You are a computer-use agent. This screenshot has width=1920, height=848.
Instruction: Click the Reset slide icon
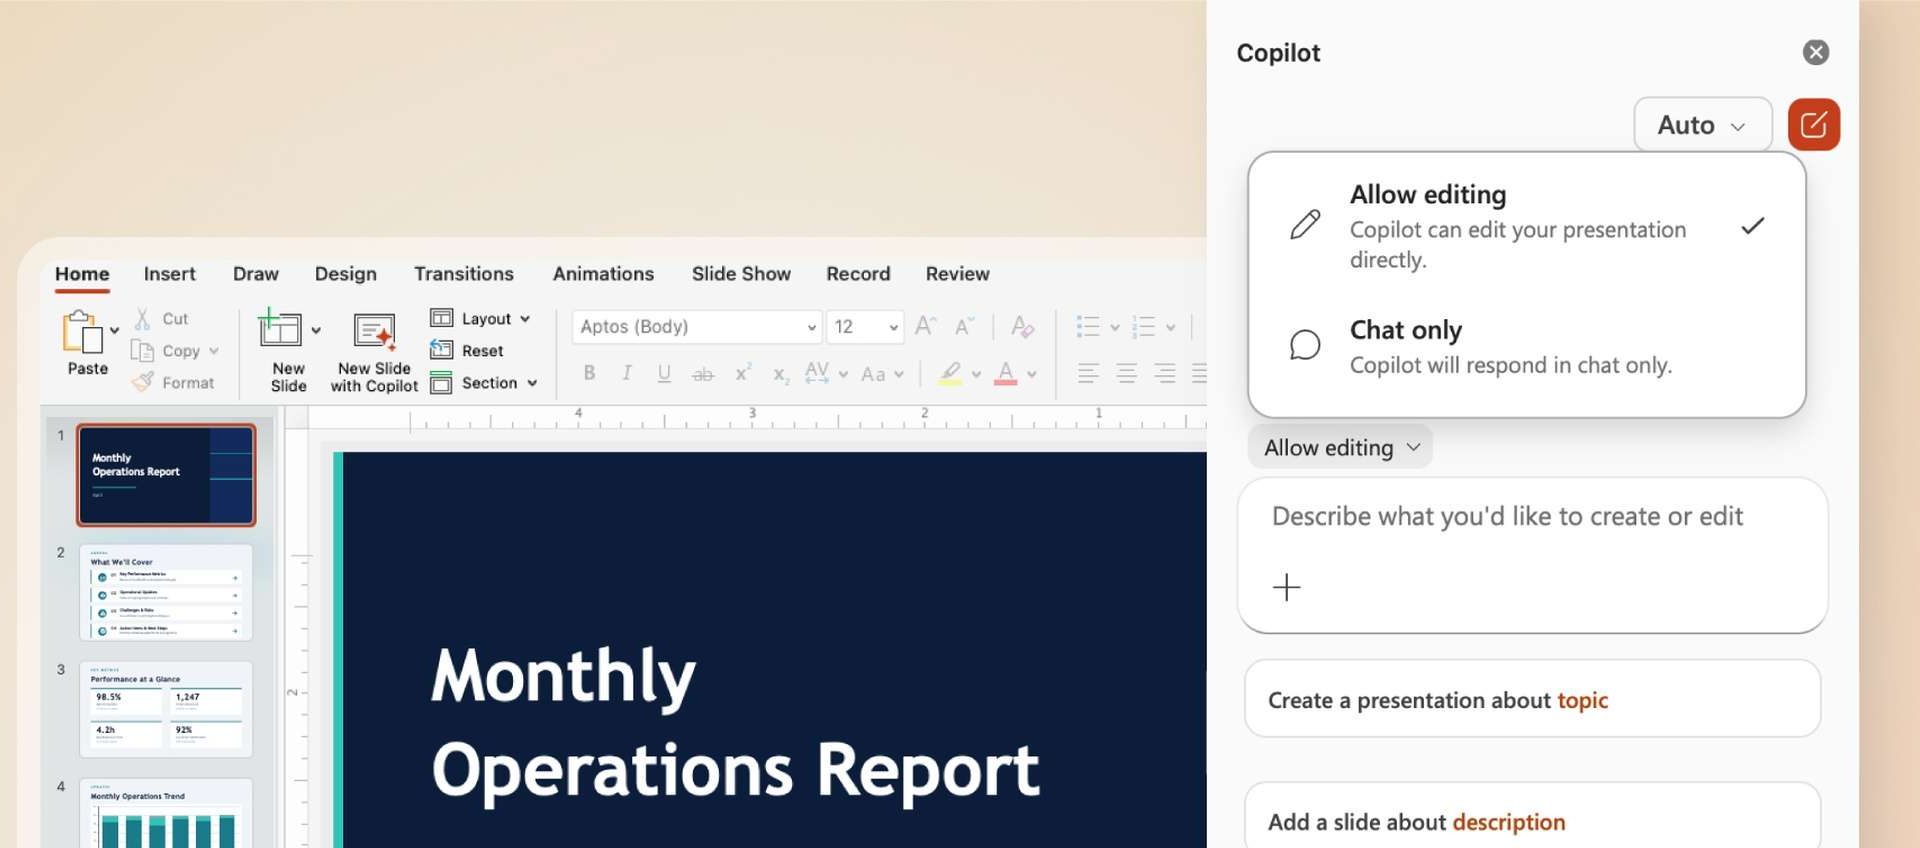[x=441, y=350]
